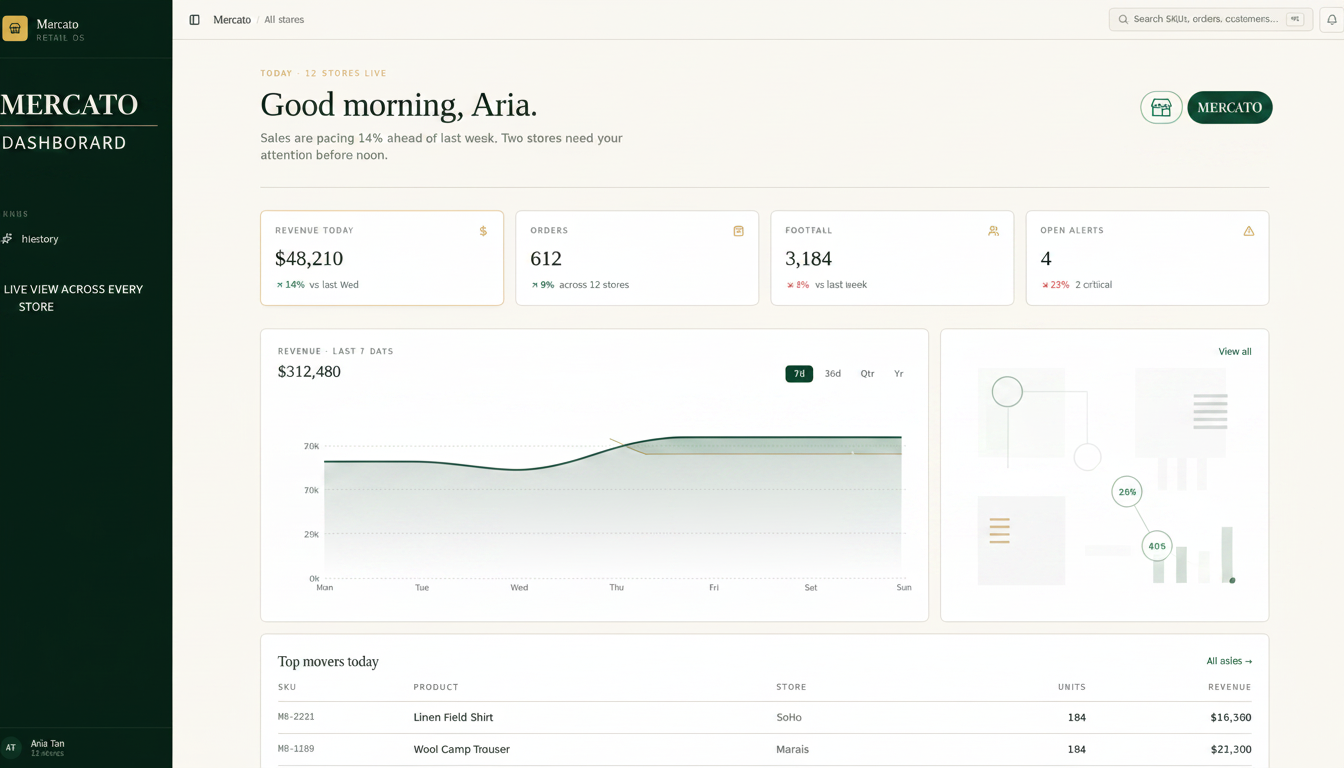
Task: Click the storefront icon beside MERCATO button
Action: point(1161,107)
